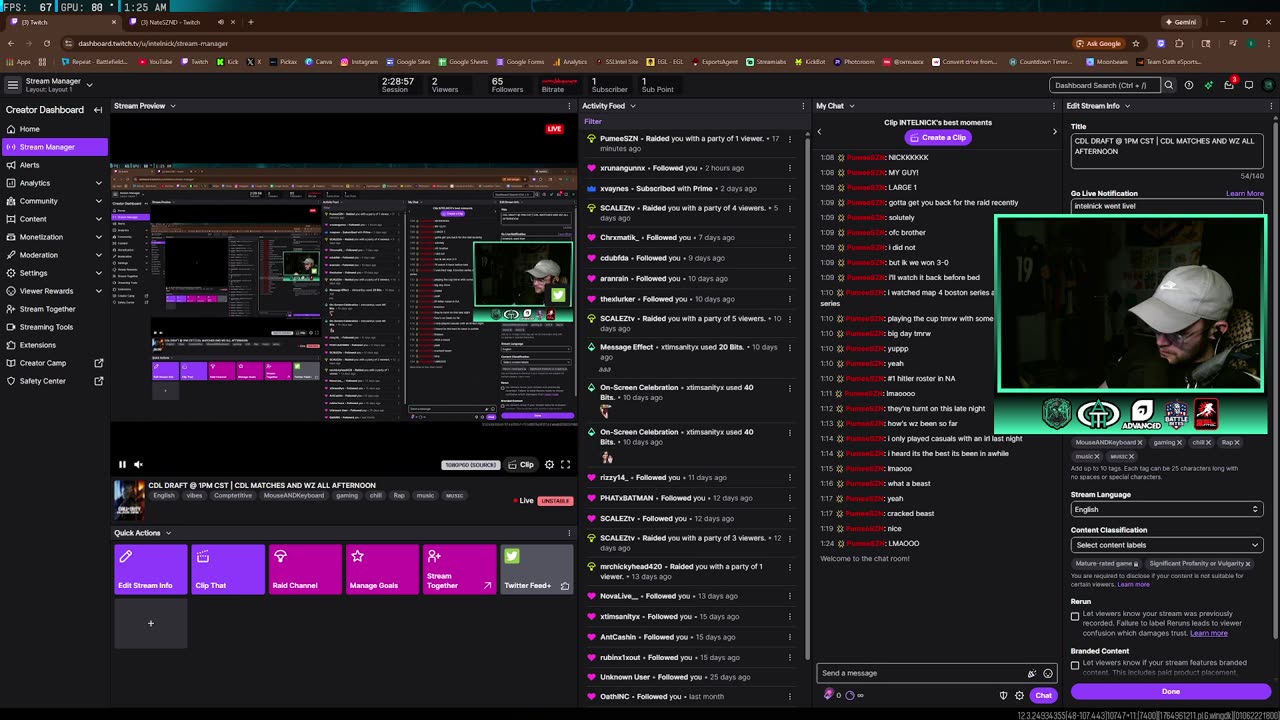Click the Clip That quick action

(228, 569)
